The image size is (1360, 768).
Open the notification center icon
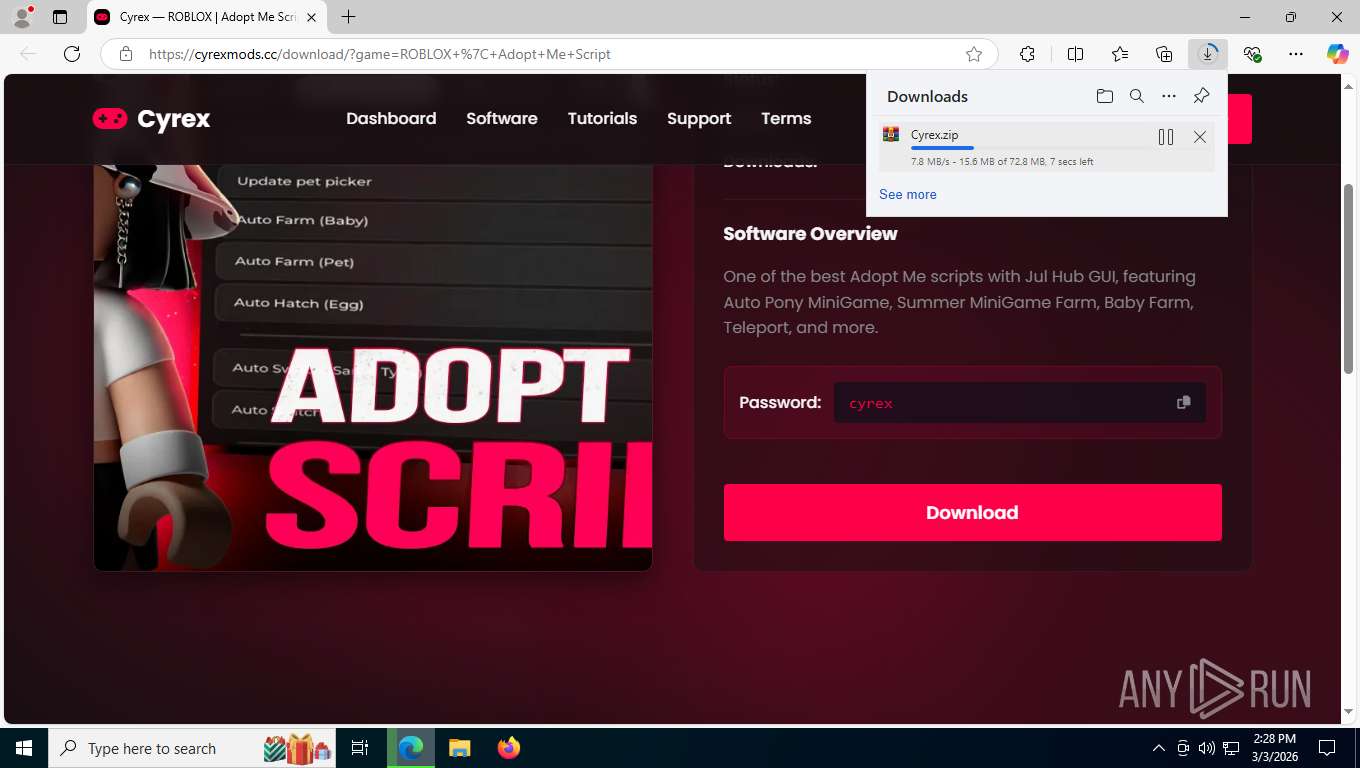pos(1327,748)
